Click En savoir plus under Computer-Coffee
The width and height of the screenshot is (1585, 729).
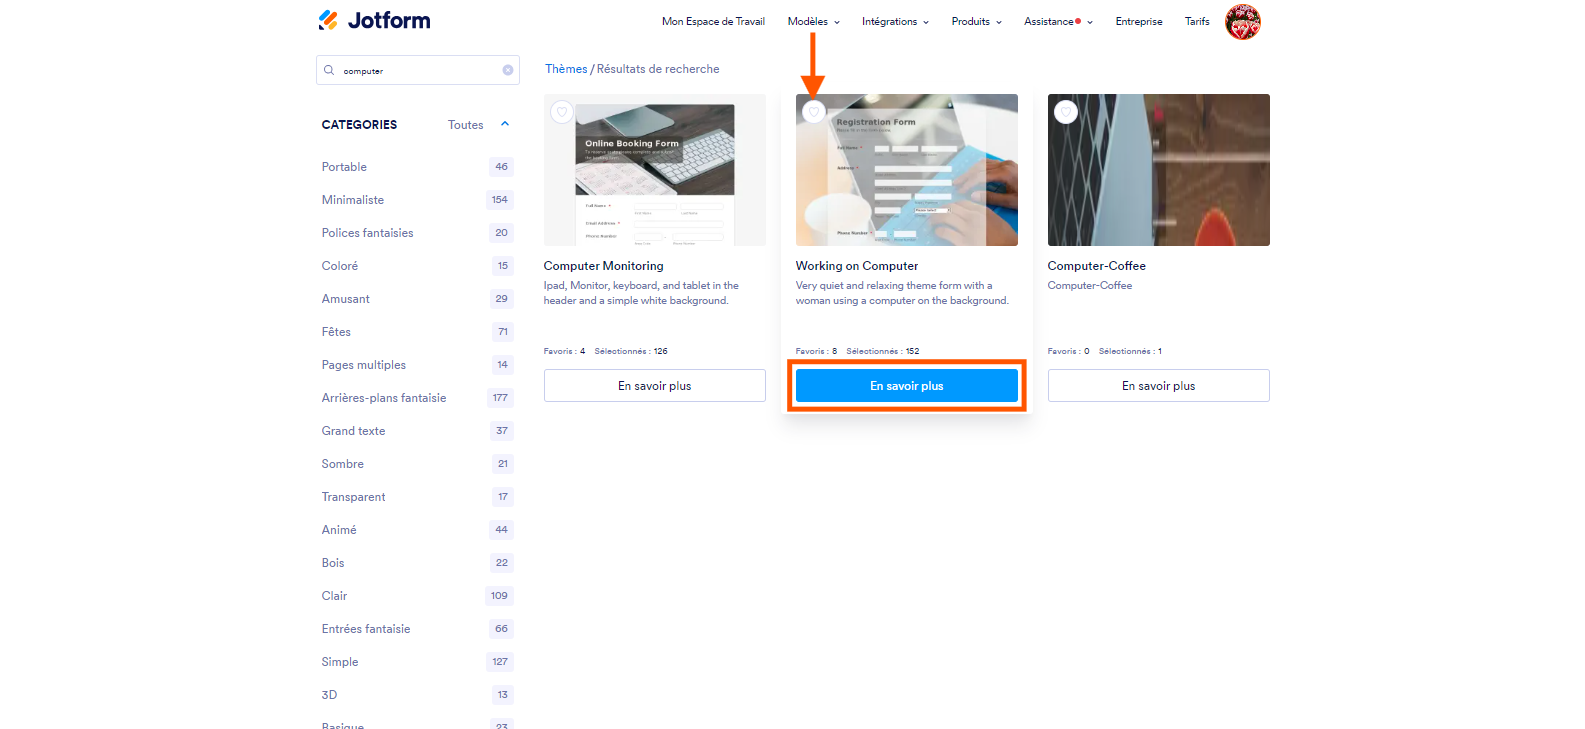click(x=1159, y=386)
